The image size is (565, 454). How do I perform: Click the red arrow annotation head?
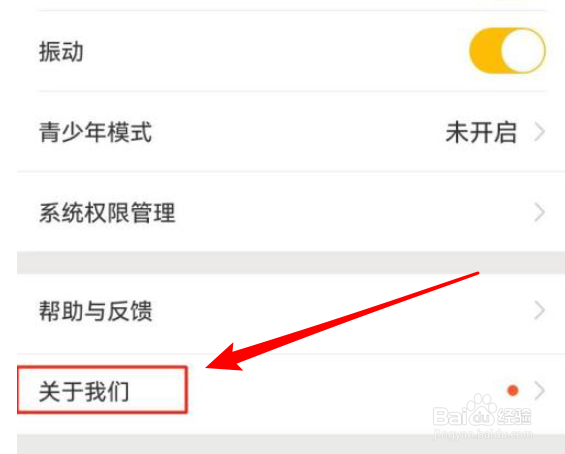tap(223, 359)
